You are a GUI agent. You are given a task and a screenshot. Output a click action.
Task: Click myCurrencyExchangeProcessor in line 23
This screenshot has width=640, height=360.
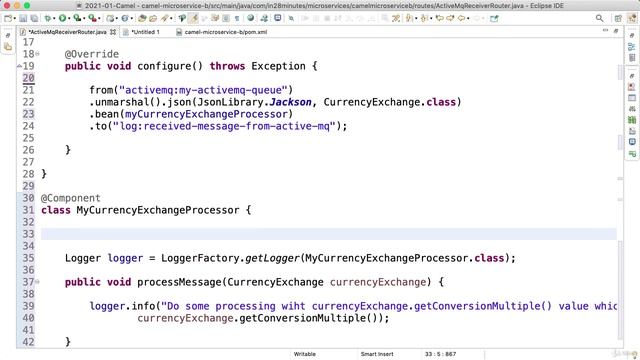click(x=206, y=114)
